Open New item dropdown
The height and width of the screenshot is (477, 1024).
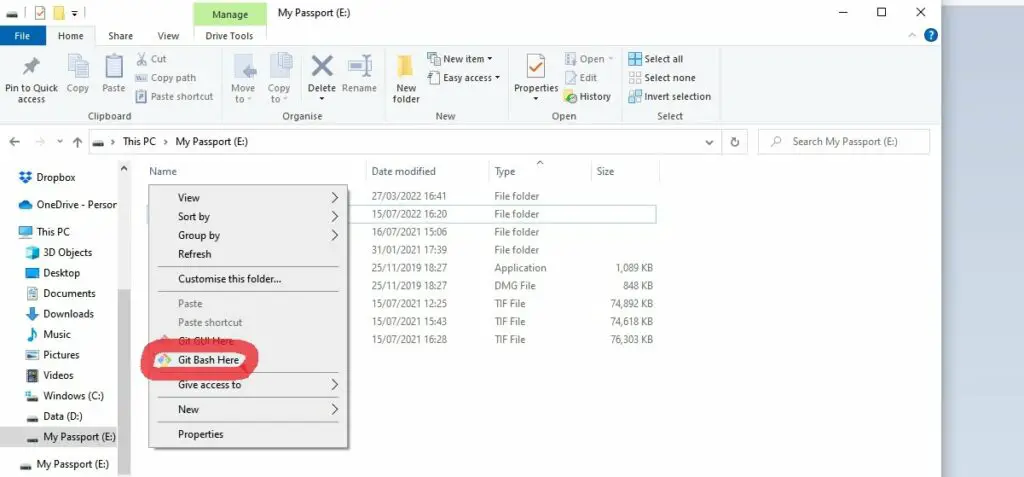tap(460, 59)
